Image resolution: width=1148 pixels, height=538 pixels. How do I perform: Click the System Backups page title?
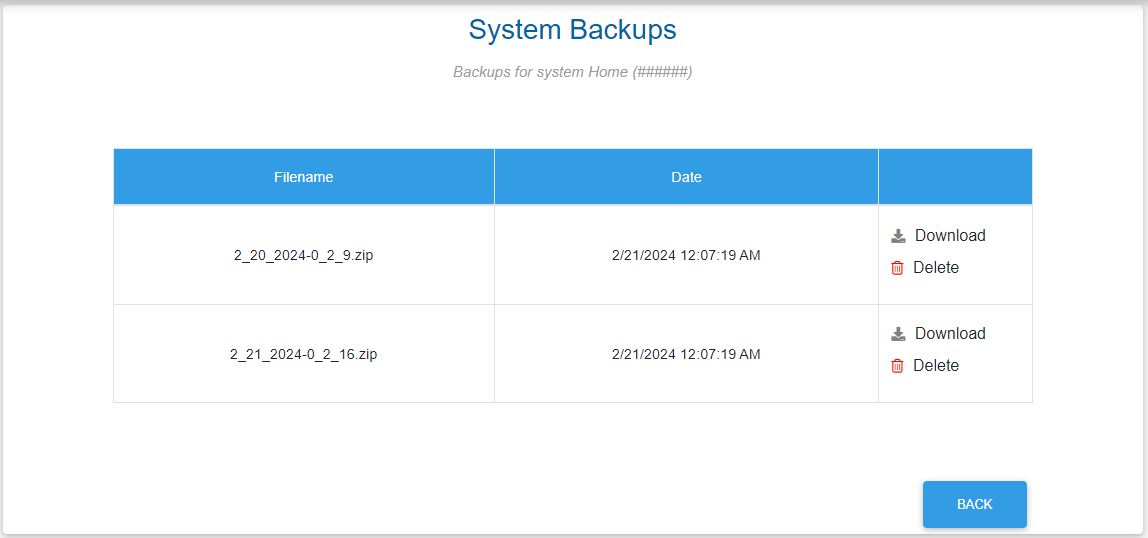pos(572,30)
